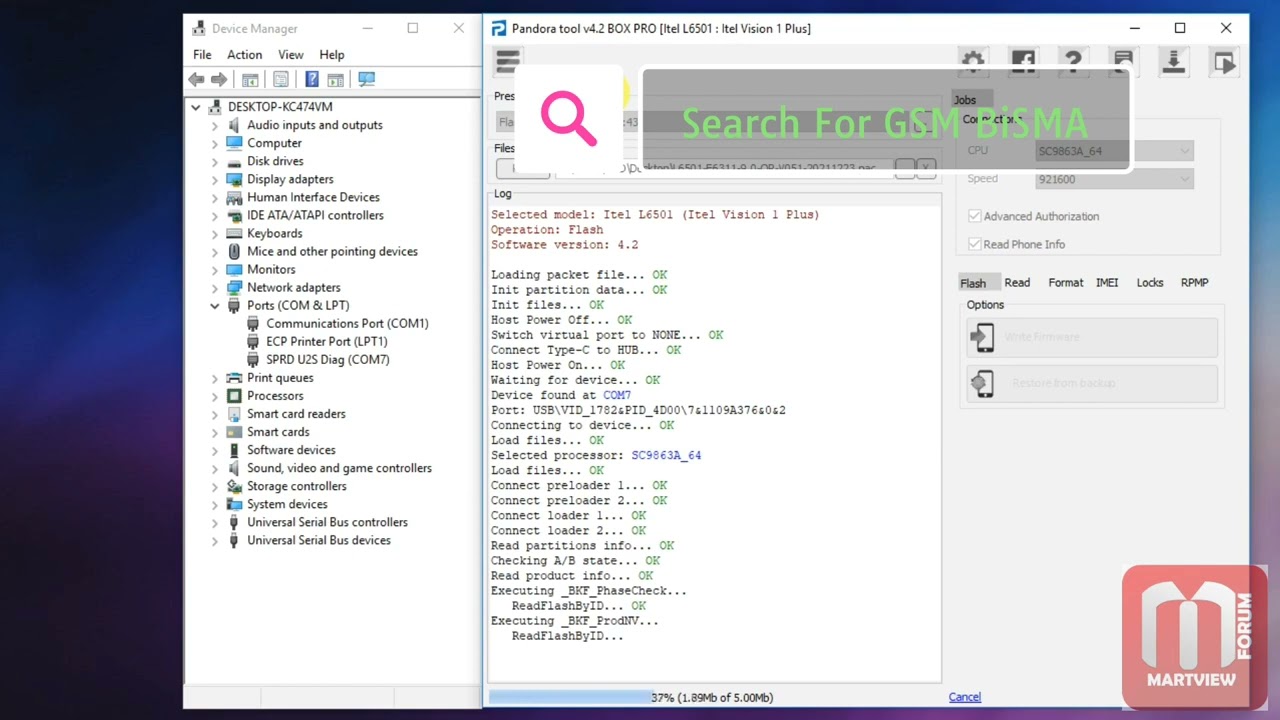1280x720 pixels.
Task: Select Universal Serial Bus devices row
Action: tap(319, 541)
